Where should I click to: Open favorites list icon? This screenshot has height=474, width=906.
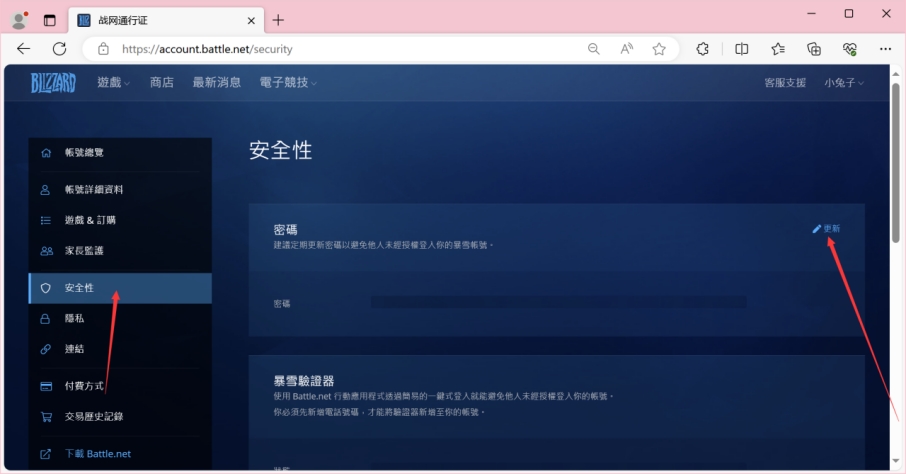[778, 49]
